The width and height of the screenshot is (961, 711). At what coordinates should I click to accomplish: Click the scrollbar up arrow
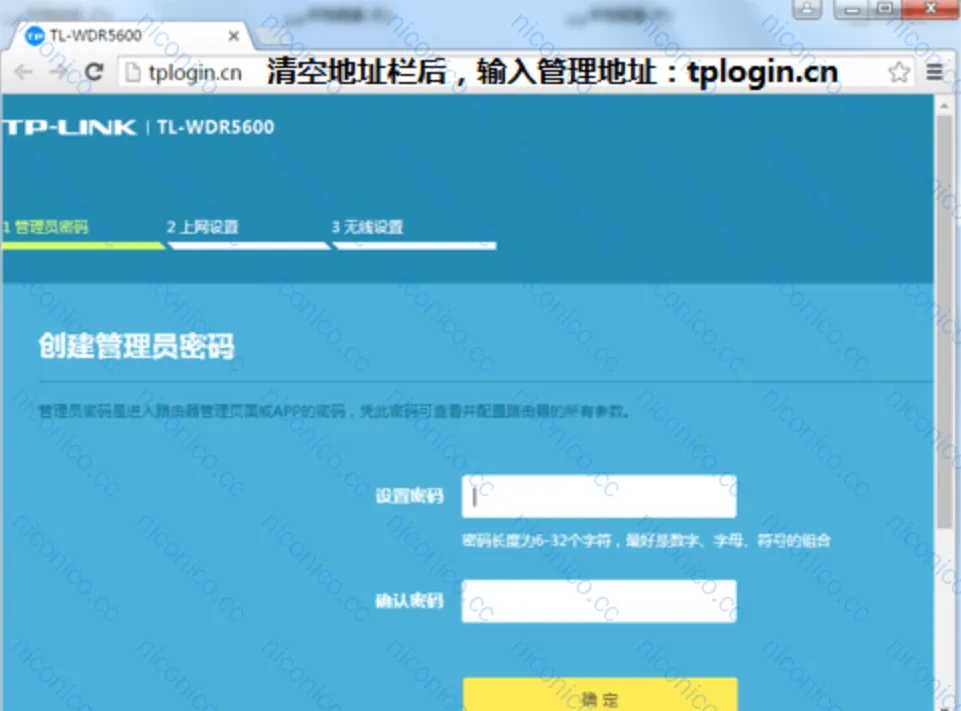944,105
